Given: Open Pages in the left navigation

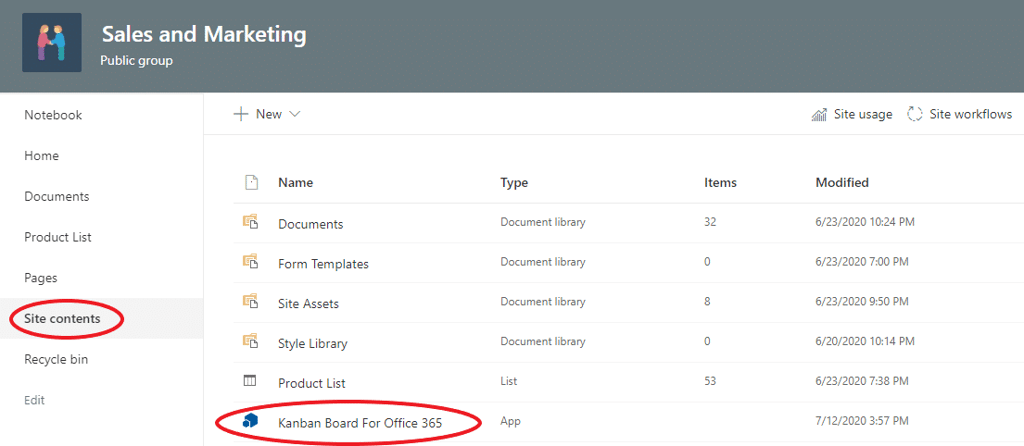Looking at the screenshot, I should pos(40,278).
